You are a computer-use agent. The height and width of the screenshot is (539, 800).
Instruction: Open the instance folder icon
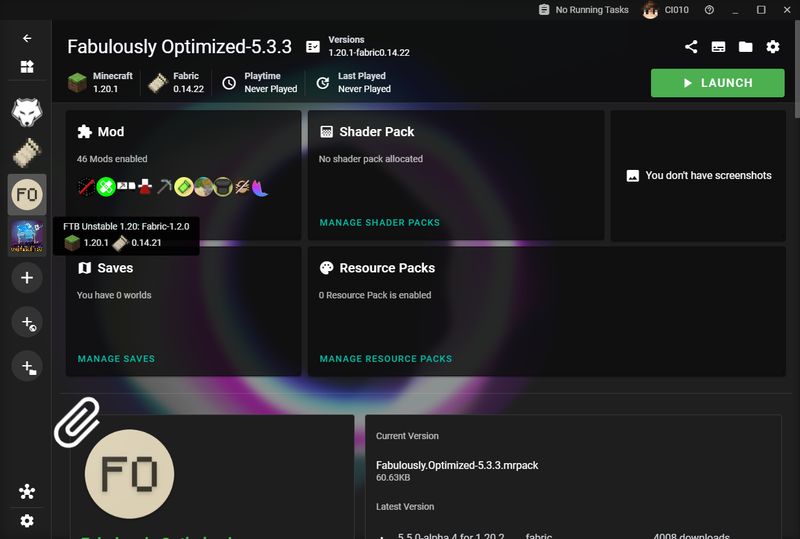pos(745,47)
